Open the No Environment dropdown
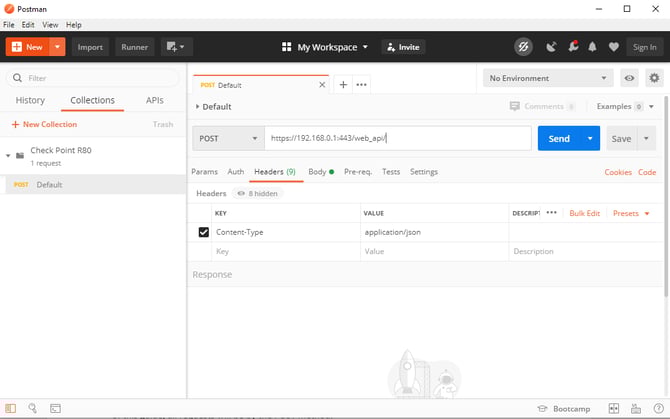Screen dimensions: 670x419 (549, 78)
